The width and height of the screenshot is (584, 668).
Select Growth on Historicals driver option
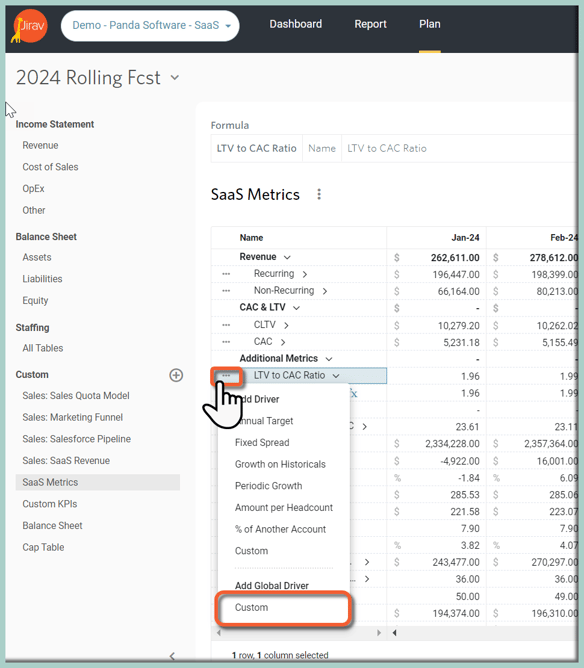point(280,464)
